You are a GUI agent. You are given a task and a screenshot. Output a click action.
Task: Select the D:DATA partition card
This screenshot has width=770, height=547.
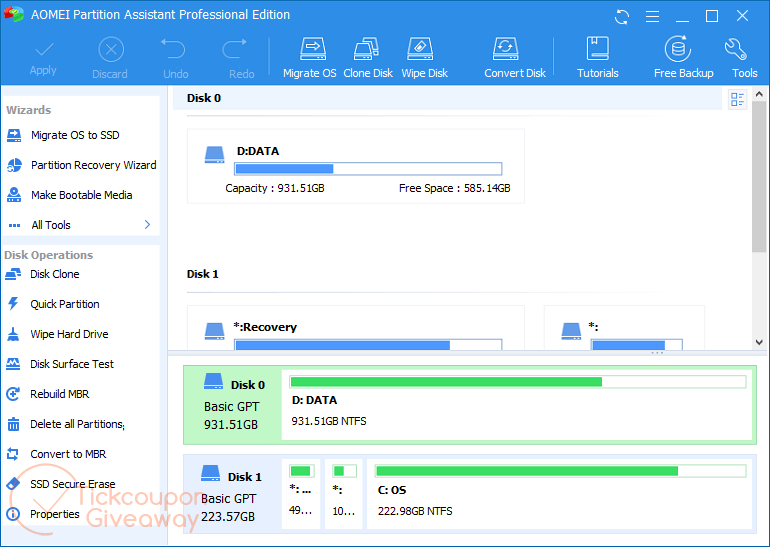(355, 166)
